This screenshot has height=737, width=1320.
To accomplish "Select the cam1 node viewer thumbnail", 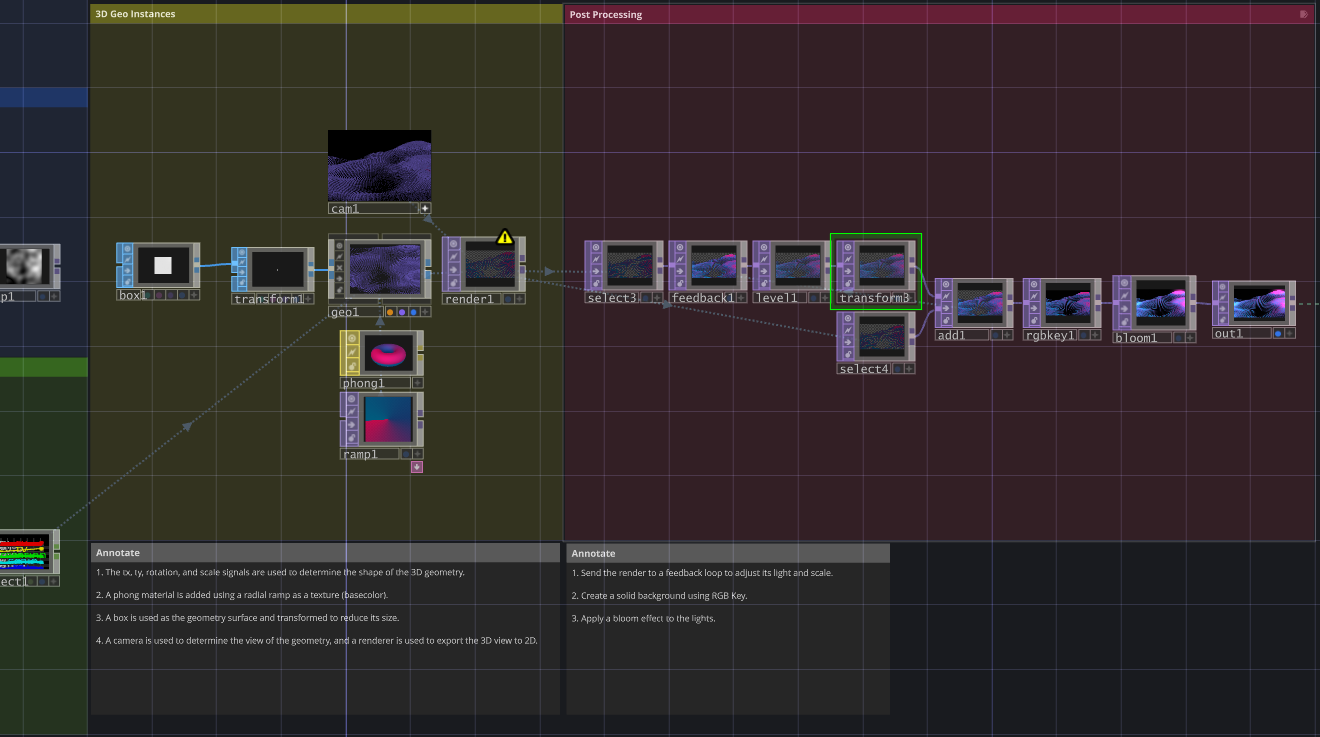I will [379, 165].
